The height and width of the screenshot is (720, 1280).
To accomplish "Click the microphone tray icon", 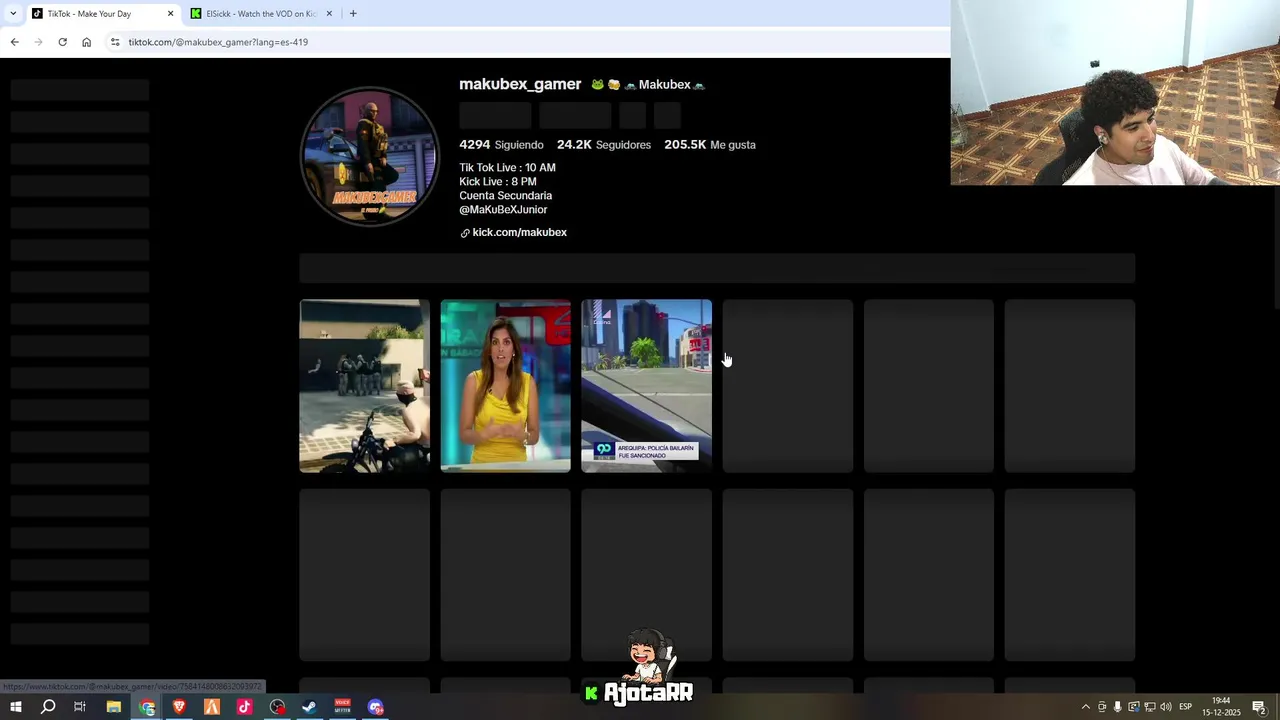I will [x=1118, y=707].
